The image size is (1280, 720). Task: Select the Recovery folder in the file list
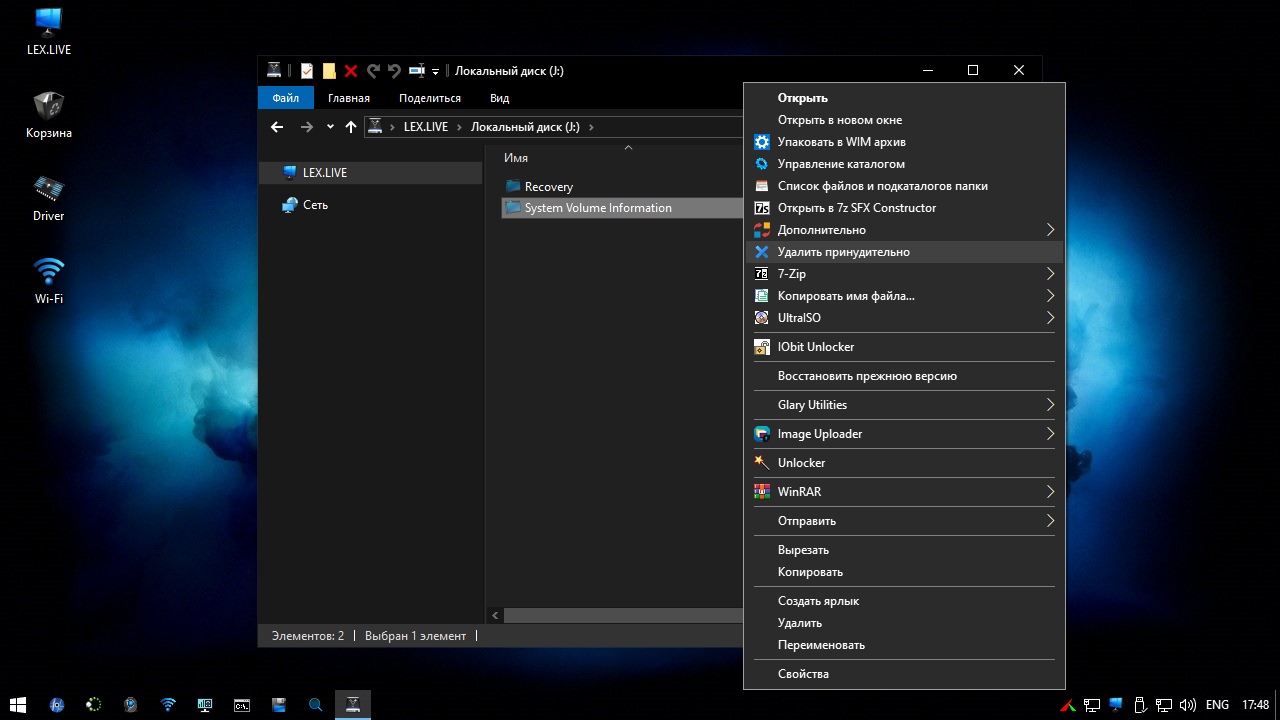[548, 187]
